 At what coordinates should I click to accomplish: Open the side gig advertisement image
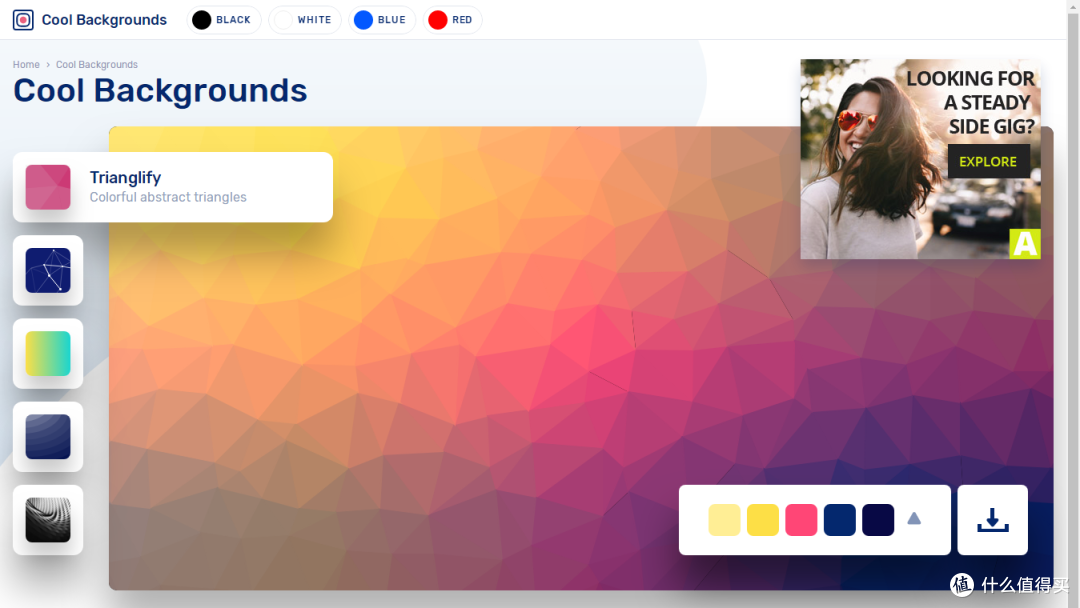[x=920, y=159]
